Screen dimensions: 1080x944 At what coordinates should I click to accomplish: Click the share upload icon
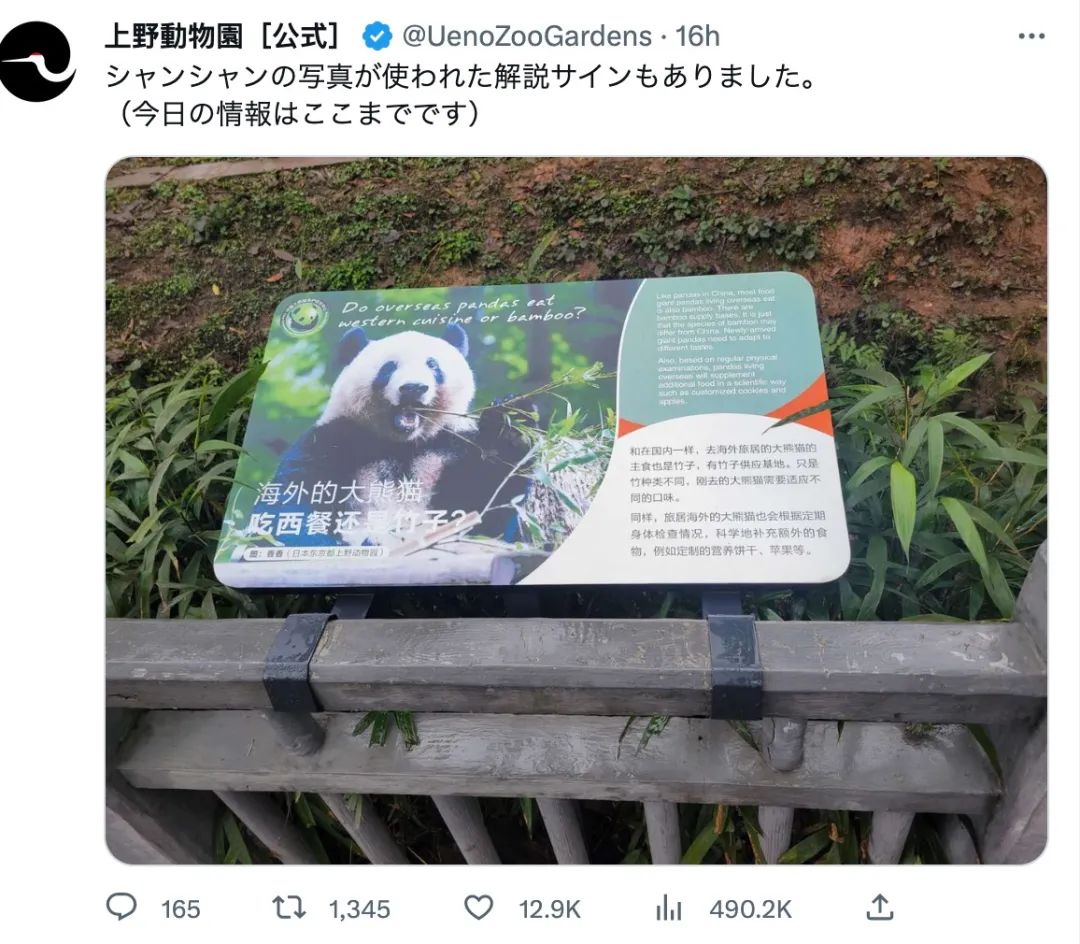[880, 907]
